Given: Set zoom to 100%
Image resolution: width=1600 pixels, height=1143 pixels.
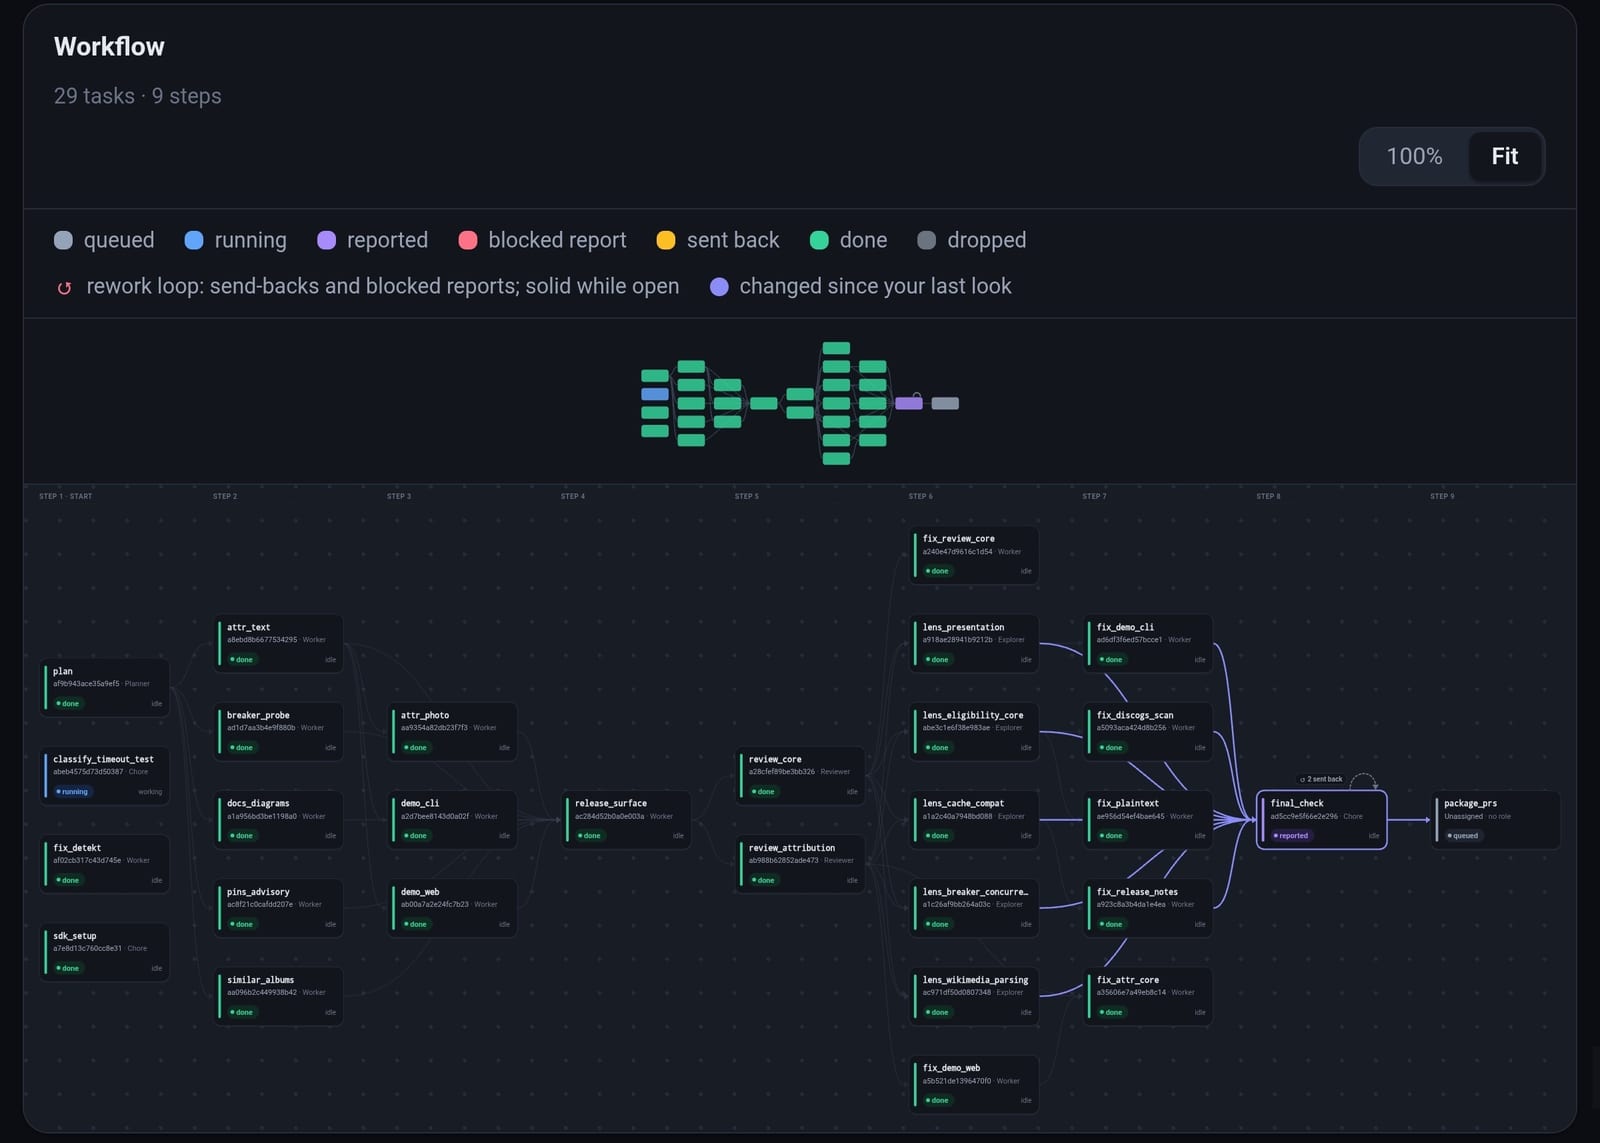Looking at the screenshot, I should 1414,156.
